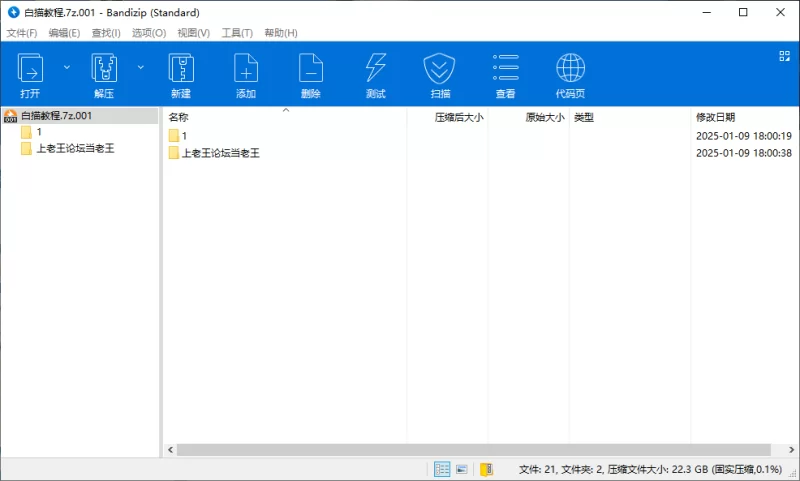Open the 编辑(E) menu
The height and width of the screenshot is (481, 800).
[64, 33]
